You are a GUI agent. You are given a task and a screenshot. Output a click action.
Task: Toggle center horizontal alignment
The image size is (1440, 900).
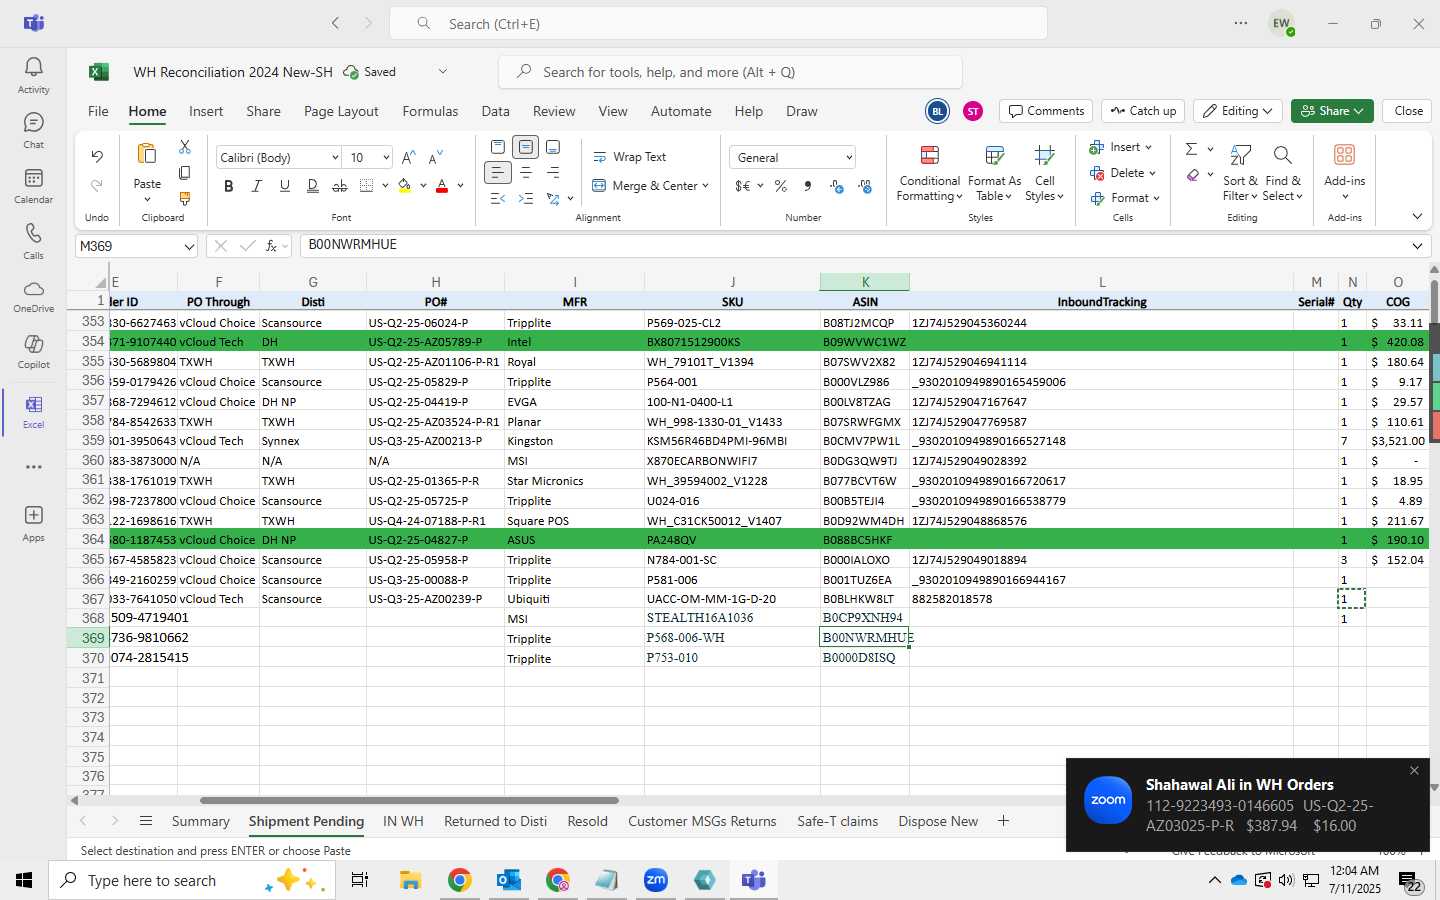click(x=525, y=173)
